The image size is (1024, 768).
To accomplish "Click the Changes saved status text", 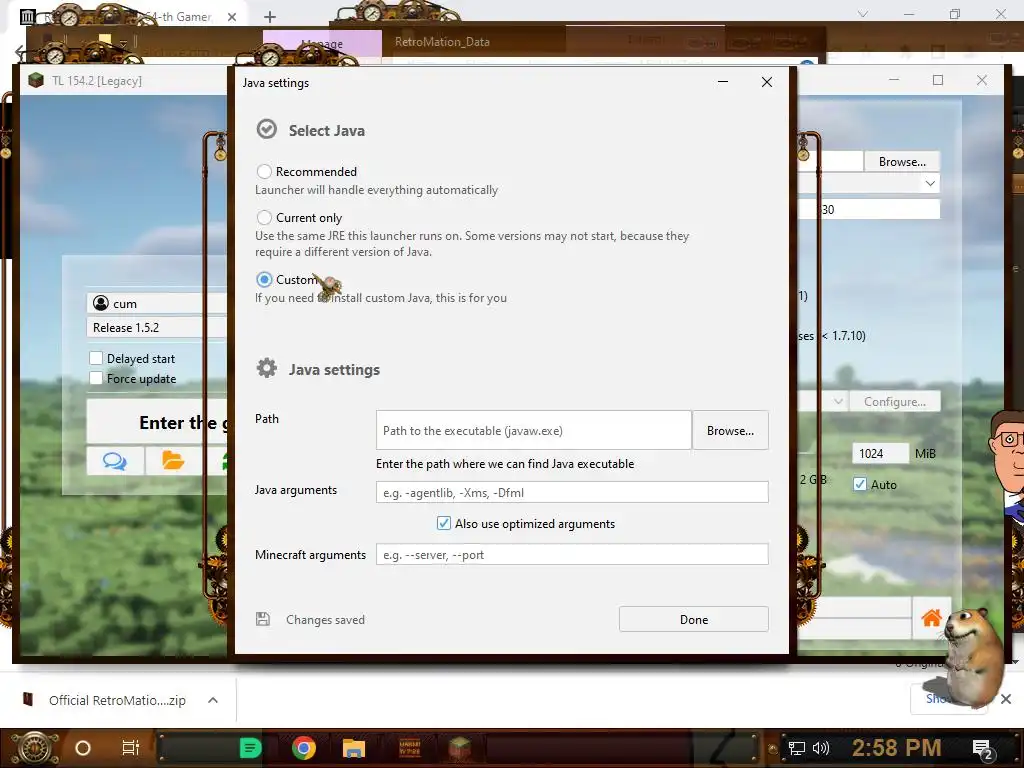I will pyautogui.click(x=325, y=620).
